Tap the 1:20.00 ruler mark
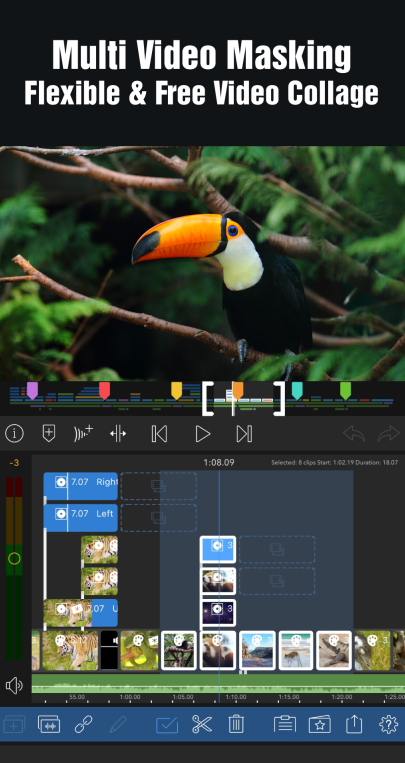Image resolution: width=405 pixels, height=763 pixels. tap(342, 697)
